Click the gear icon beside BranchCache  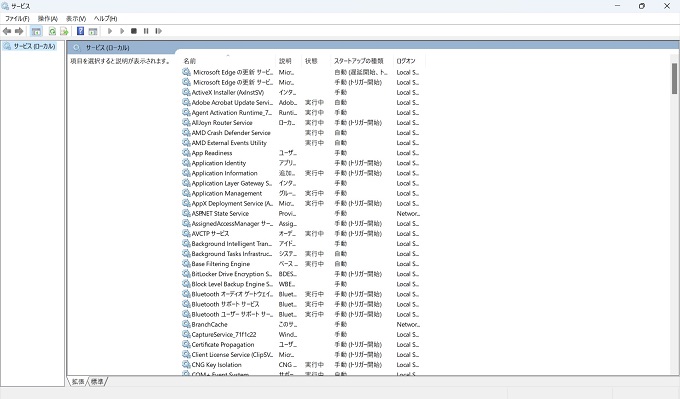[186, 324]
